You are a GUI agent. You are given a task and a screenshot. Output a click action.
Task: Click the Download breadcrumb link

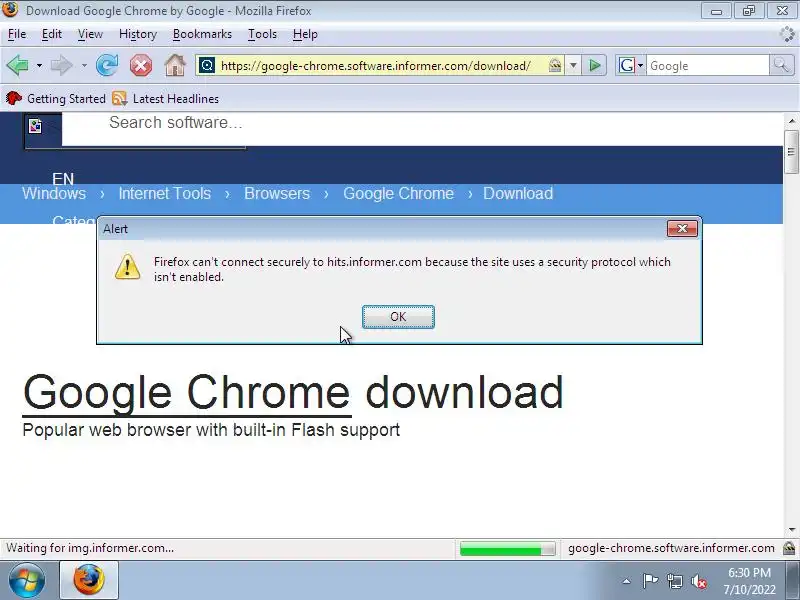coord(518,193)
